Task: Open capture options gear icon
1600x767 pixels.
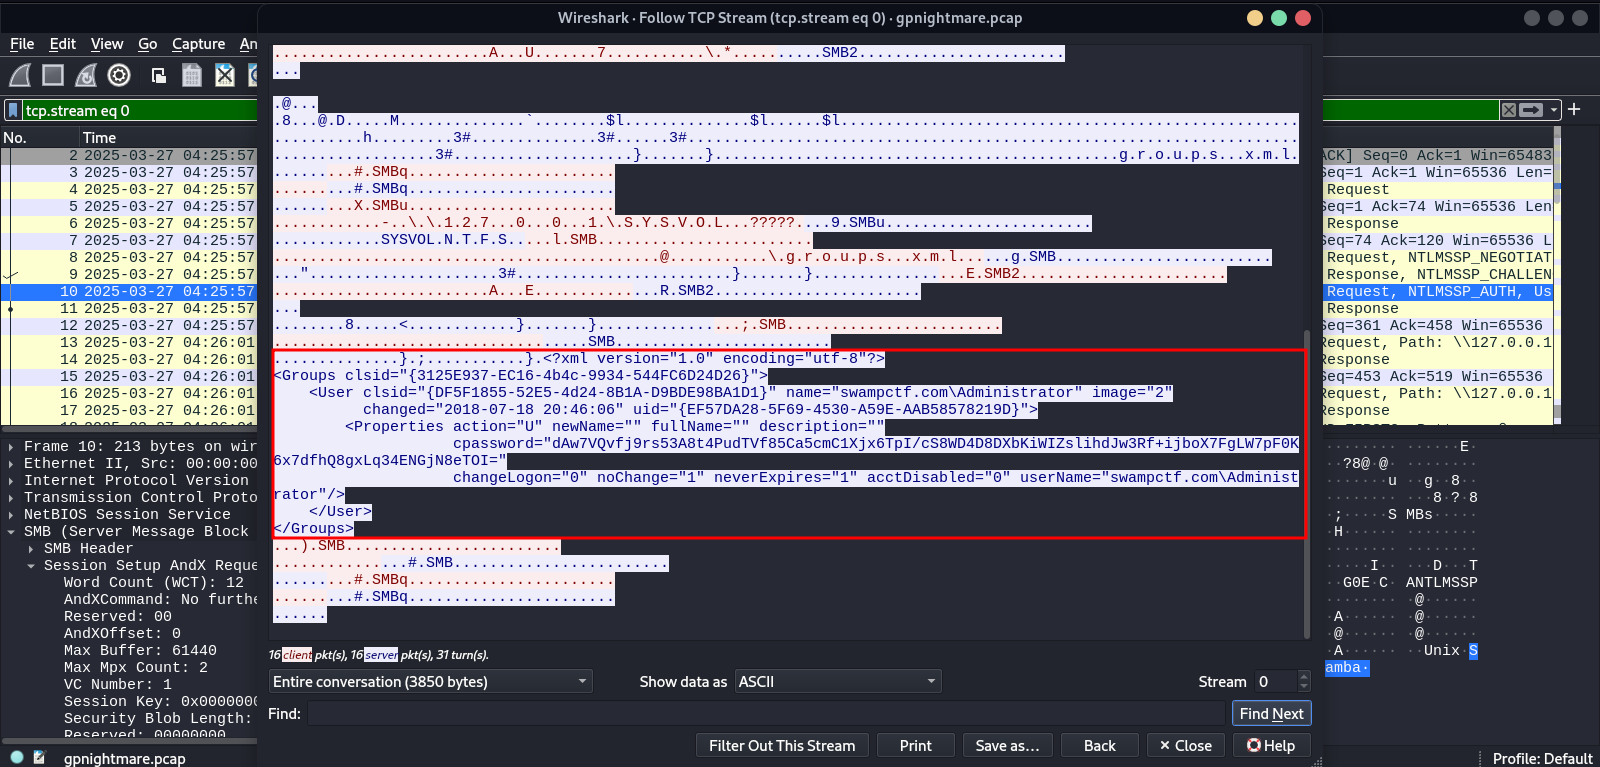Action: (x=119, y=75)
